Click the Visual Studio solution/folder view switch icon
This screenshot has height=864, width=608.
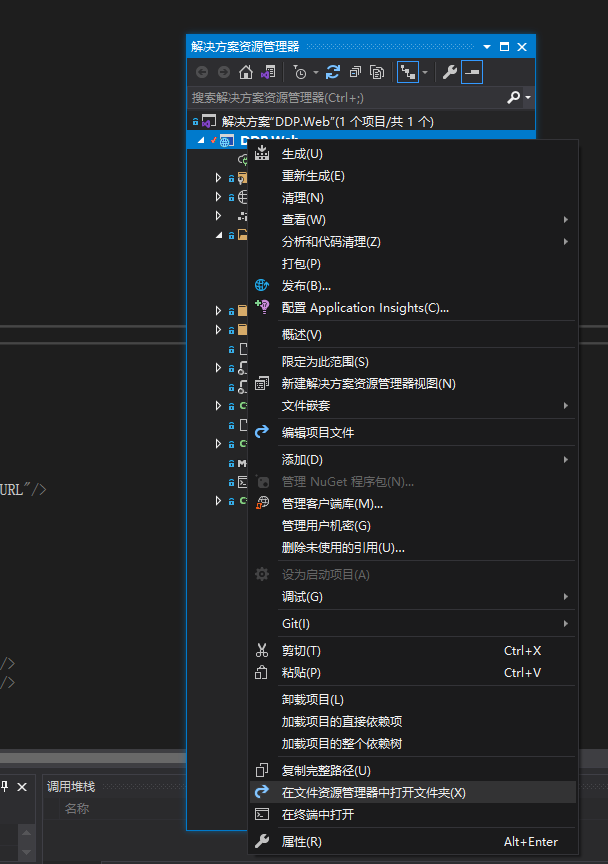(x=268, y=72)
